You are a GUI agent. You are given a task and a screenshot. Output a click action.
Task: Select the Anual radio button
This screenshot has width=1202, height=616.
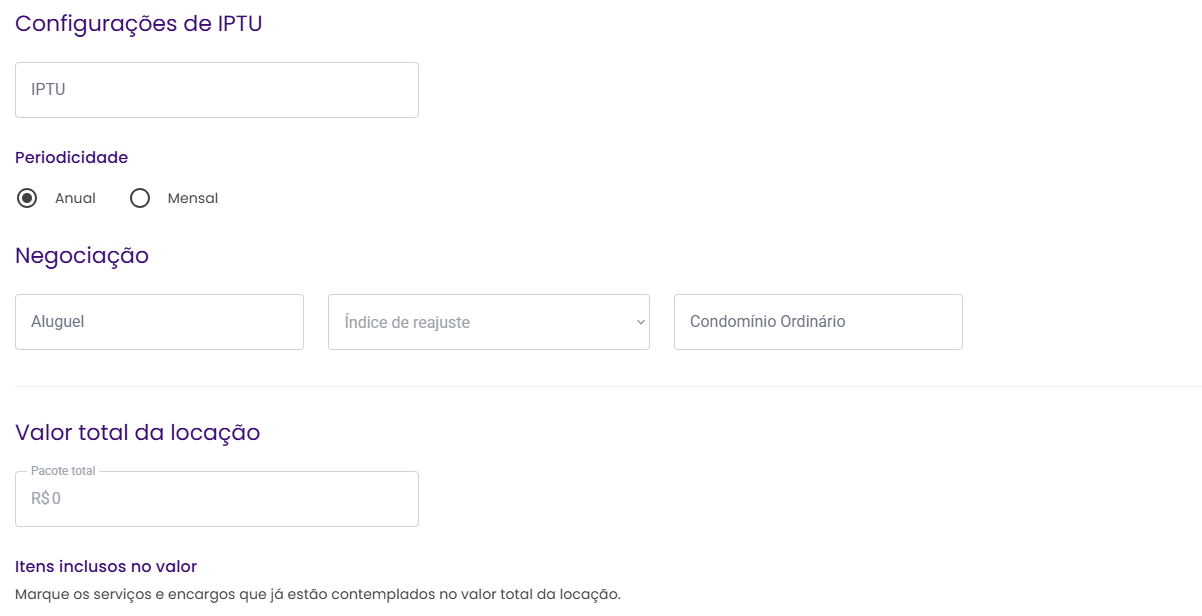pyautogui.click(x=28, y=198)
